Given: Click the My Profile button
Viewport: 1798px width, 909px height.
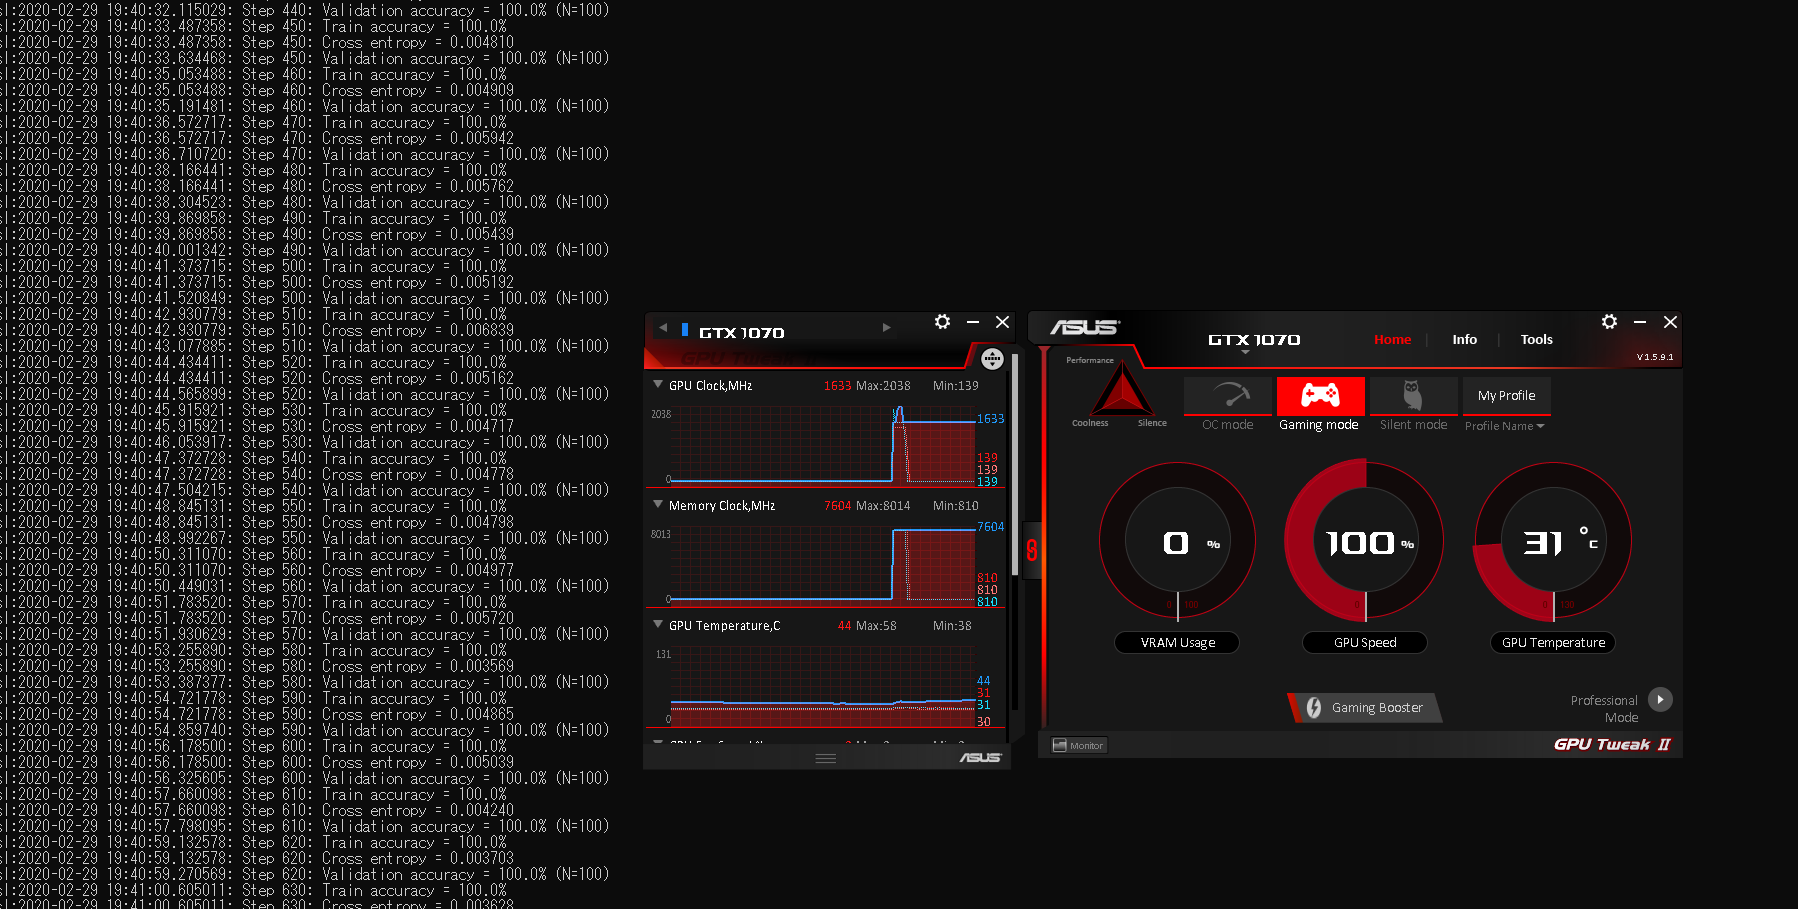Looking at the screenshot, I should pos(1507,395).
